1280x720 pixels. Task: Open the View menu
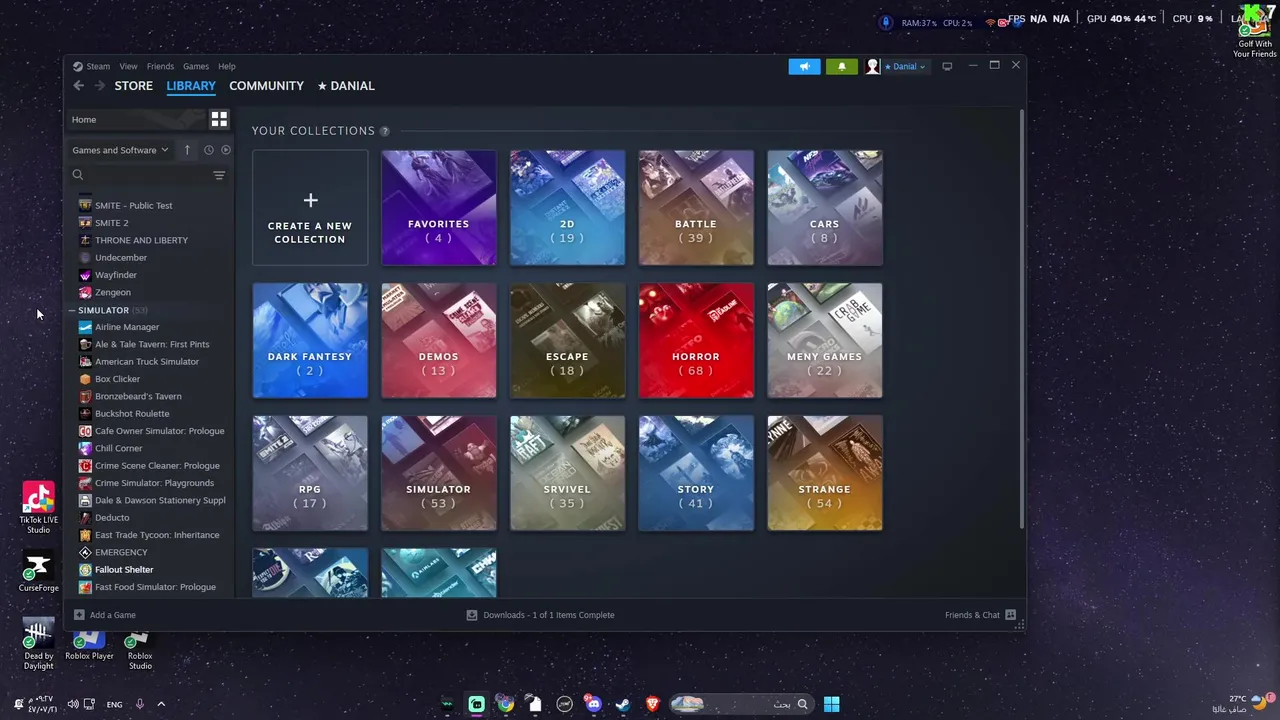[129, 66]
